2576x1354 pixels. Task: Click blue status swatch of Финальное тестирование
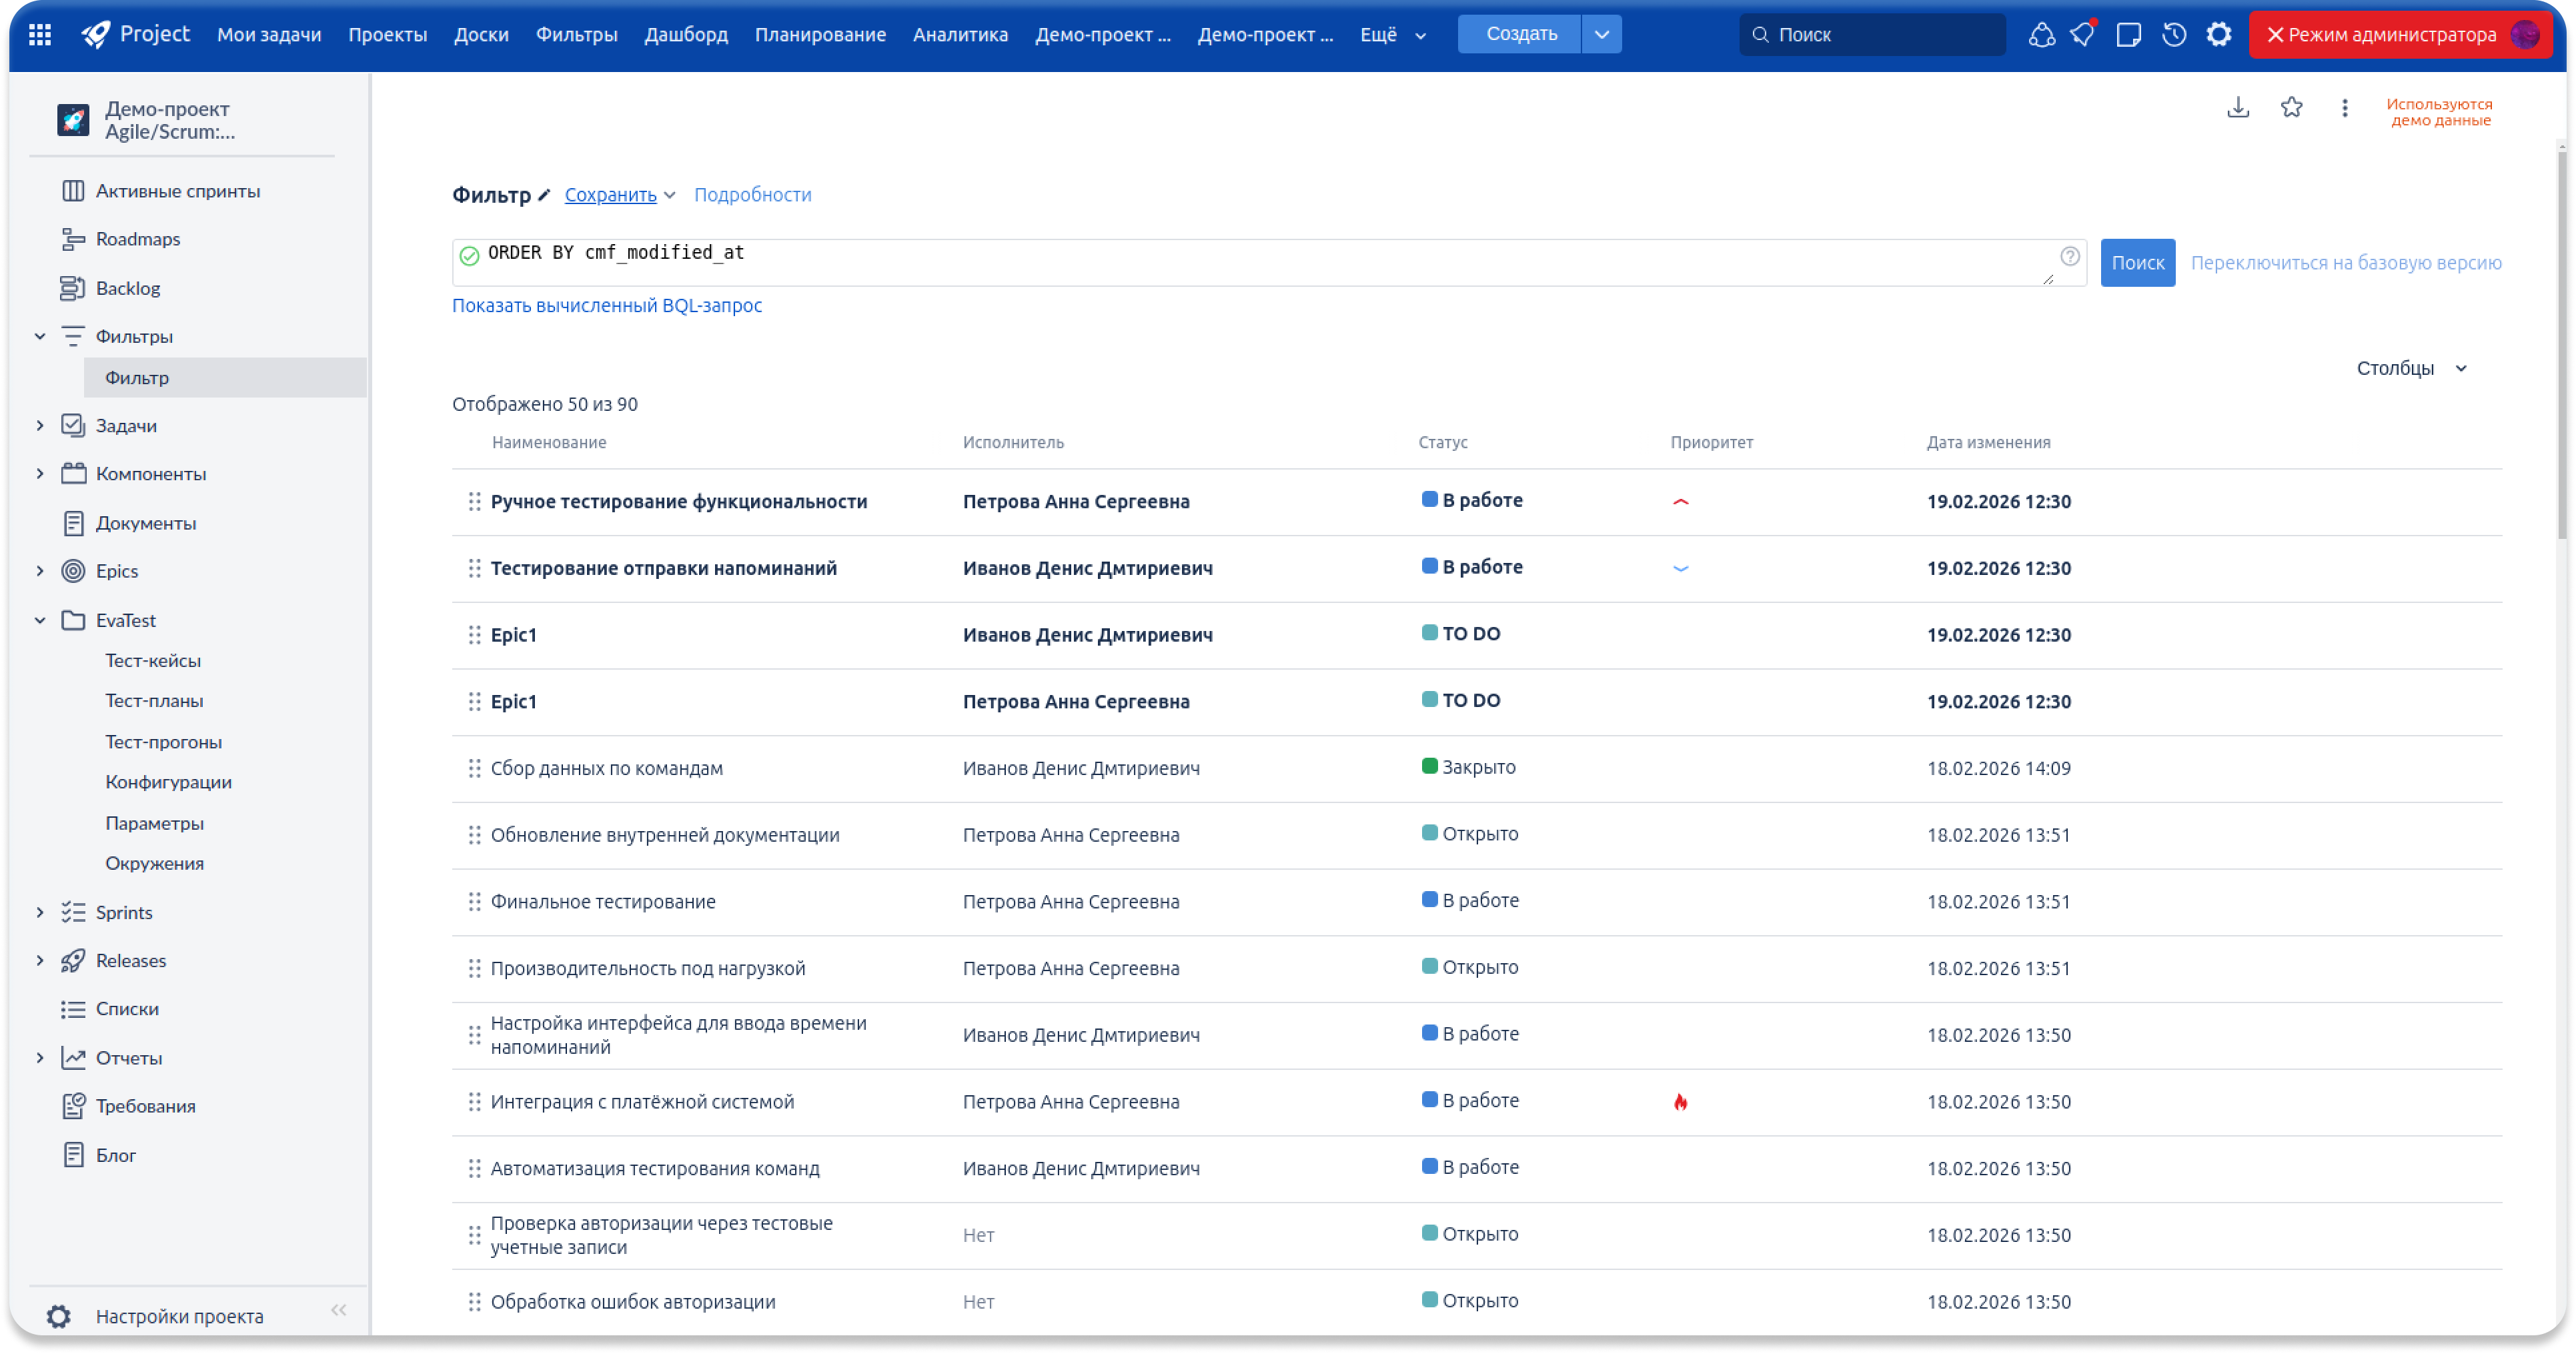pyautogui.click(x=1429, y=900)
